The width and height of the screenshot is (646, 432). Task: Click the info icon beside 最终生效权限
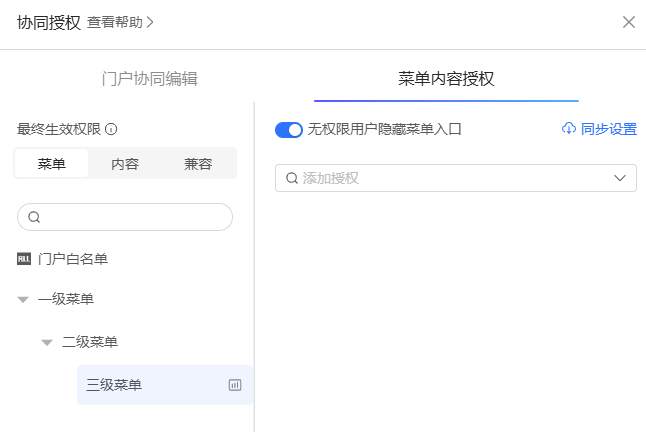[112, 129]
